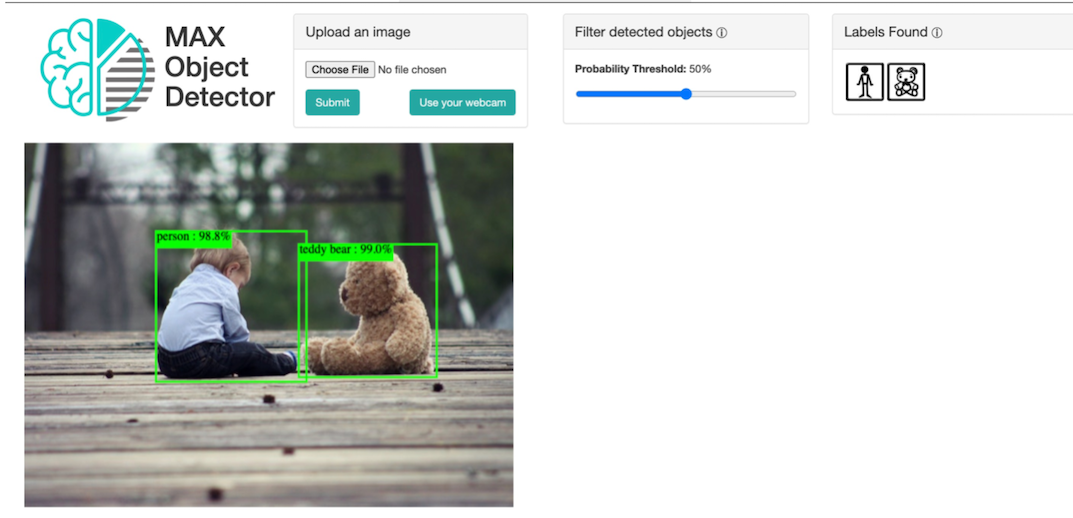Click the probability threshold slider handle
This screenshot has height=518, width=1073.
click(x=686, y=94)
